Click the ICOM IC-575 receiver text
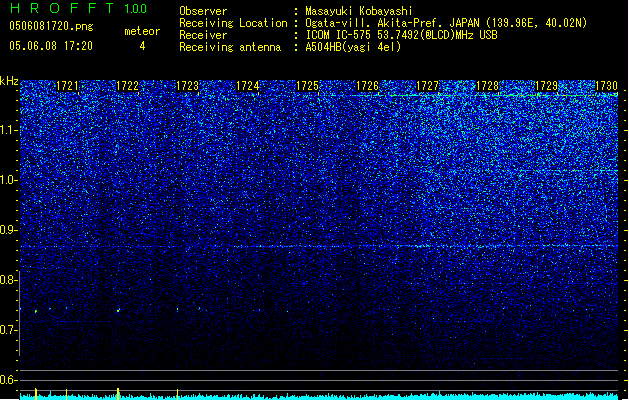This screenshot has height=400, width=629. pos(401,35)
